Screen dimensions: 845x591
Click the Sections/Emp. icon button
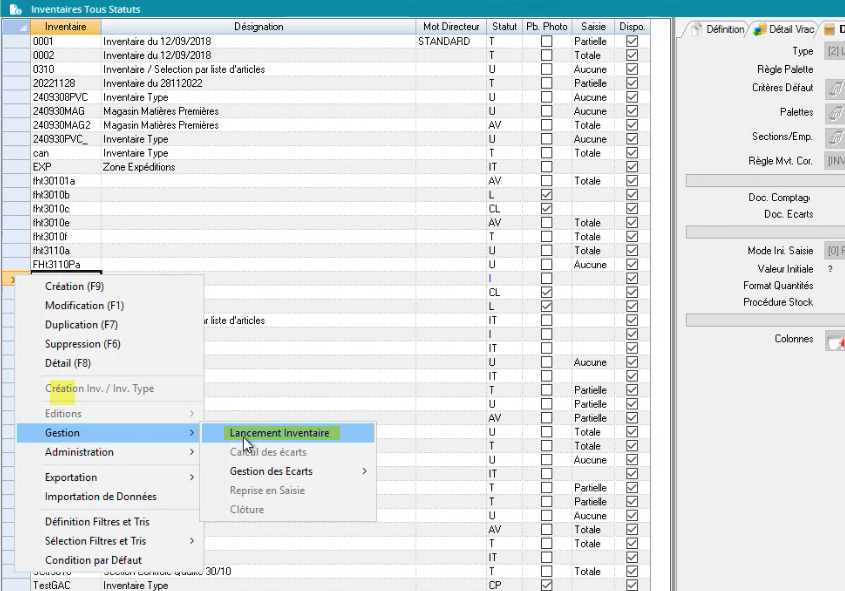pos(835,137)
